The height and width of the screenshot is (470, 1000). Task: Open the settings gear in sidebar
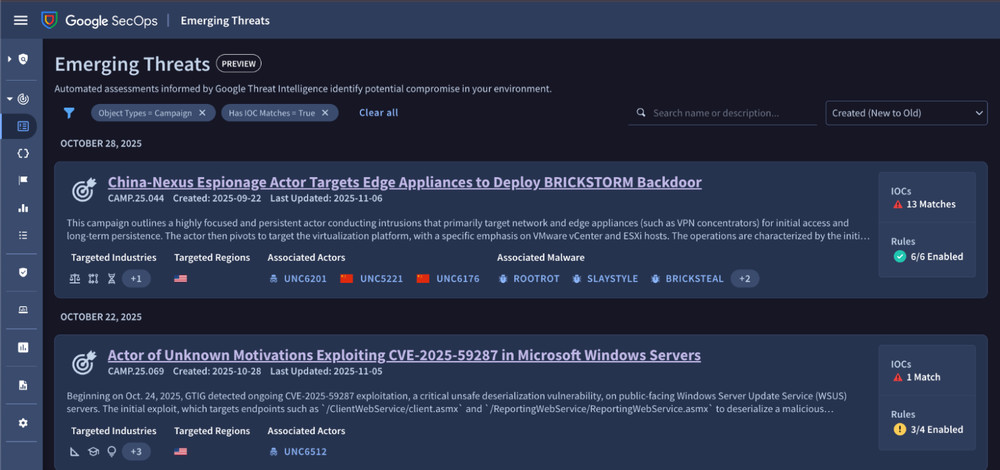[22, 423]
